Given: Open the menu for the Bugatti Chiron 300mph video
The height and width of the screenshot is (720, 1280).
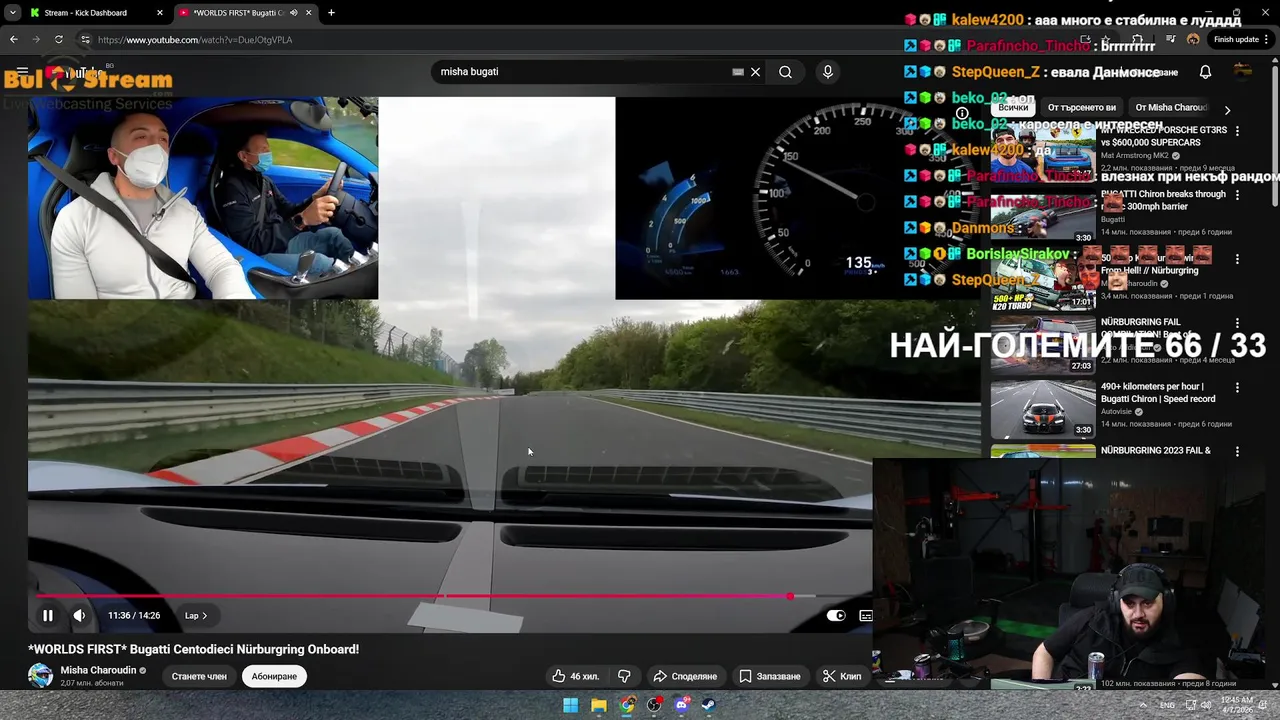Looking at the screenshot, I should (1237, 195).
